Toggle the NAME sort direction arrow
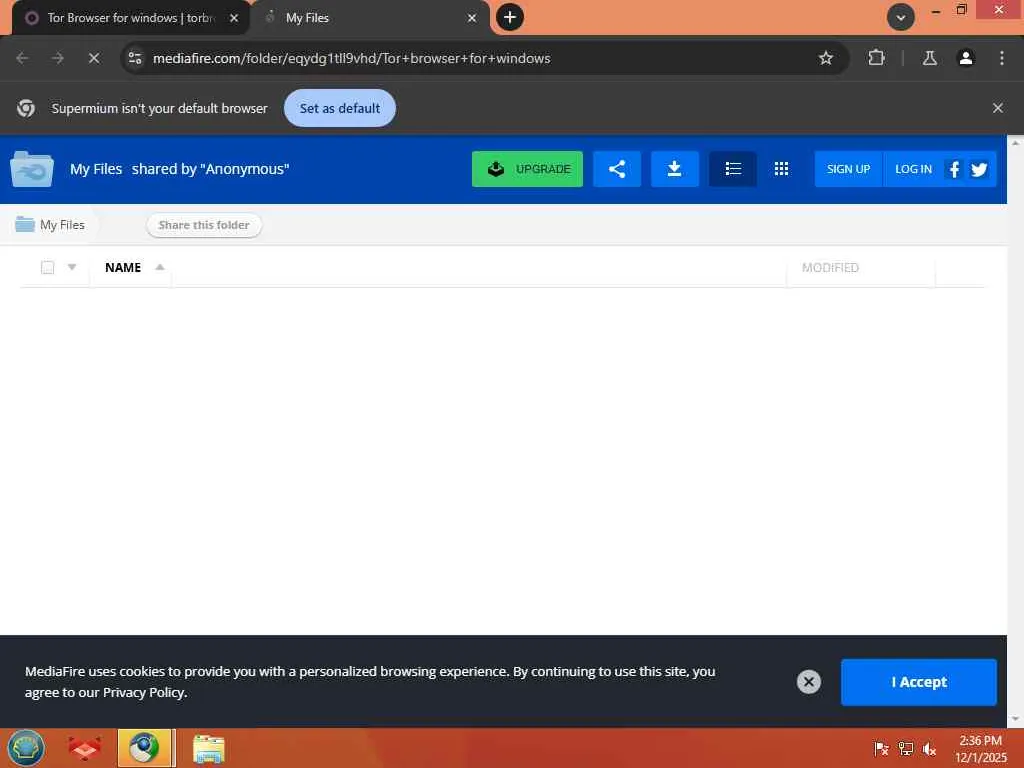This screenshot has height=768, width=1024. (x=159, y=267)
